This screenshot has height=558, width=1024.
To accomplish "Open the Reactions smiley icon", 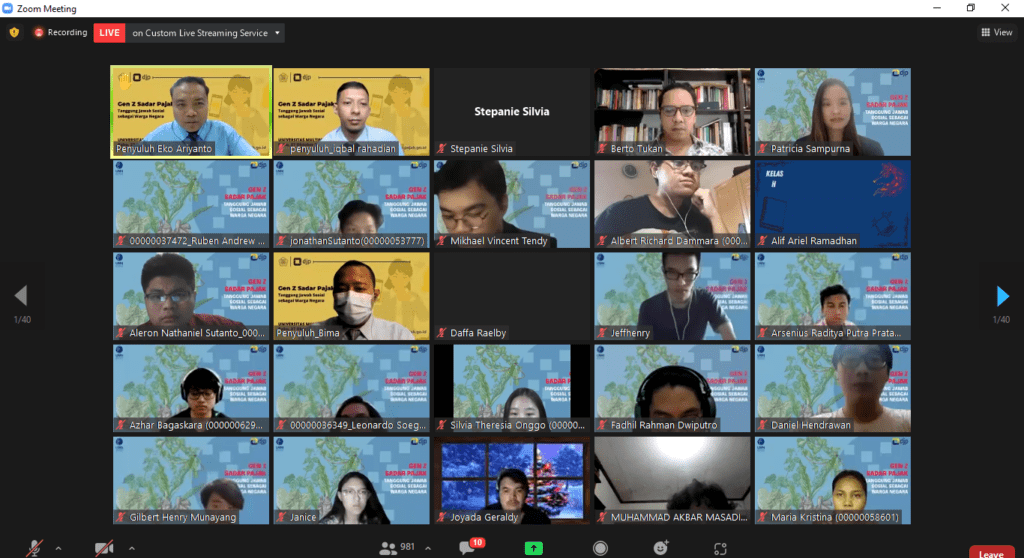I will pos(660,548).
